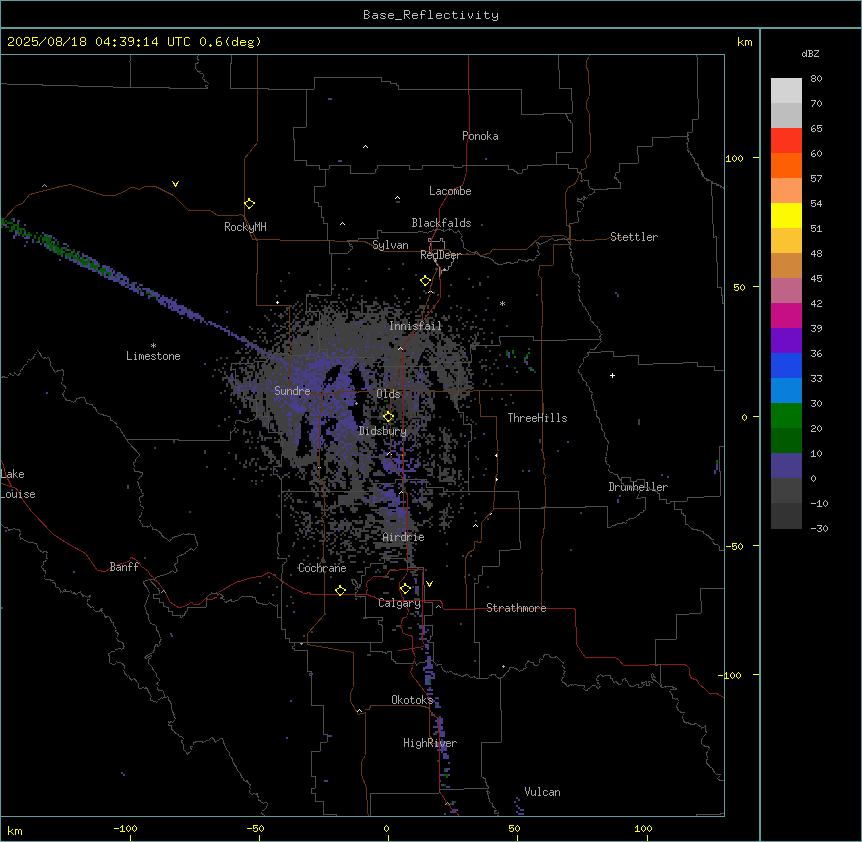Click the Blackfalds city label

coord(441,223)
